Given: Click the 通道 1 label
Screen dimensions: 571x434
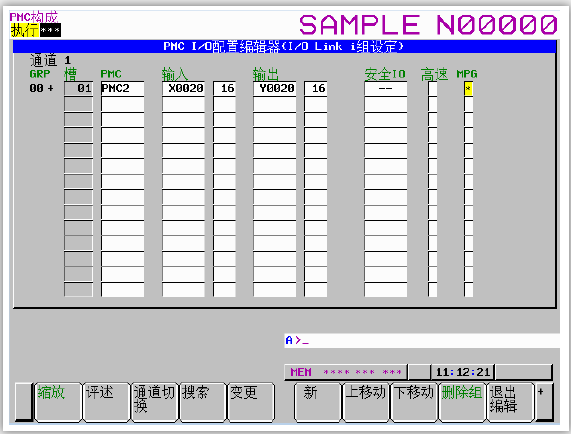Looking at the screenshot, I should point(50,60).
